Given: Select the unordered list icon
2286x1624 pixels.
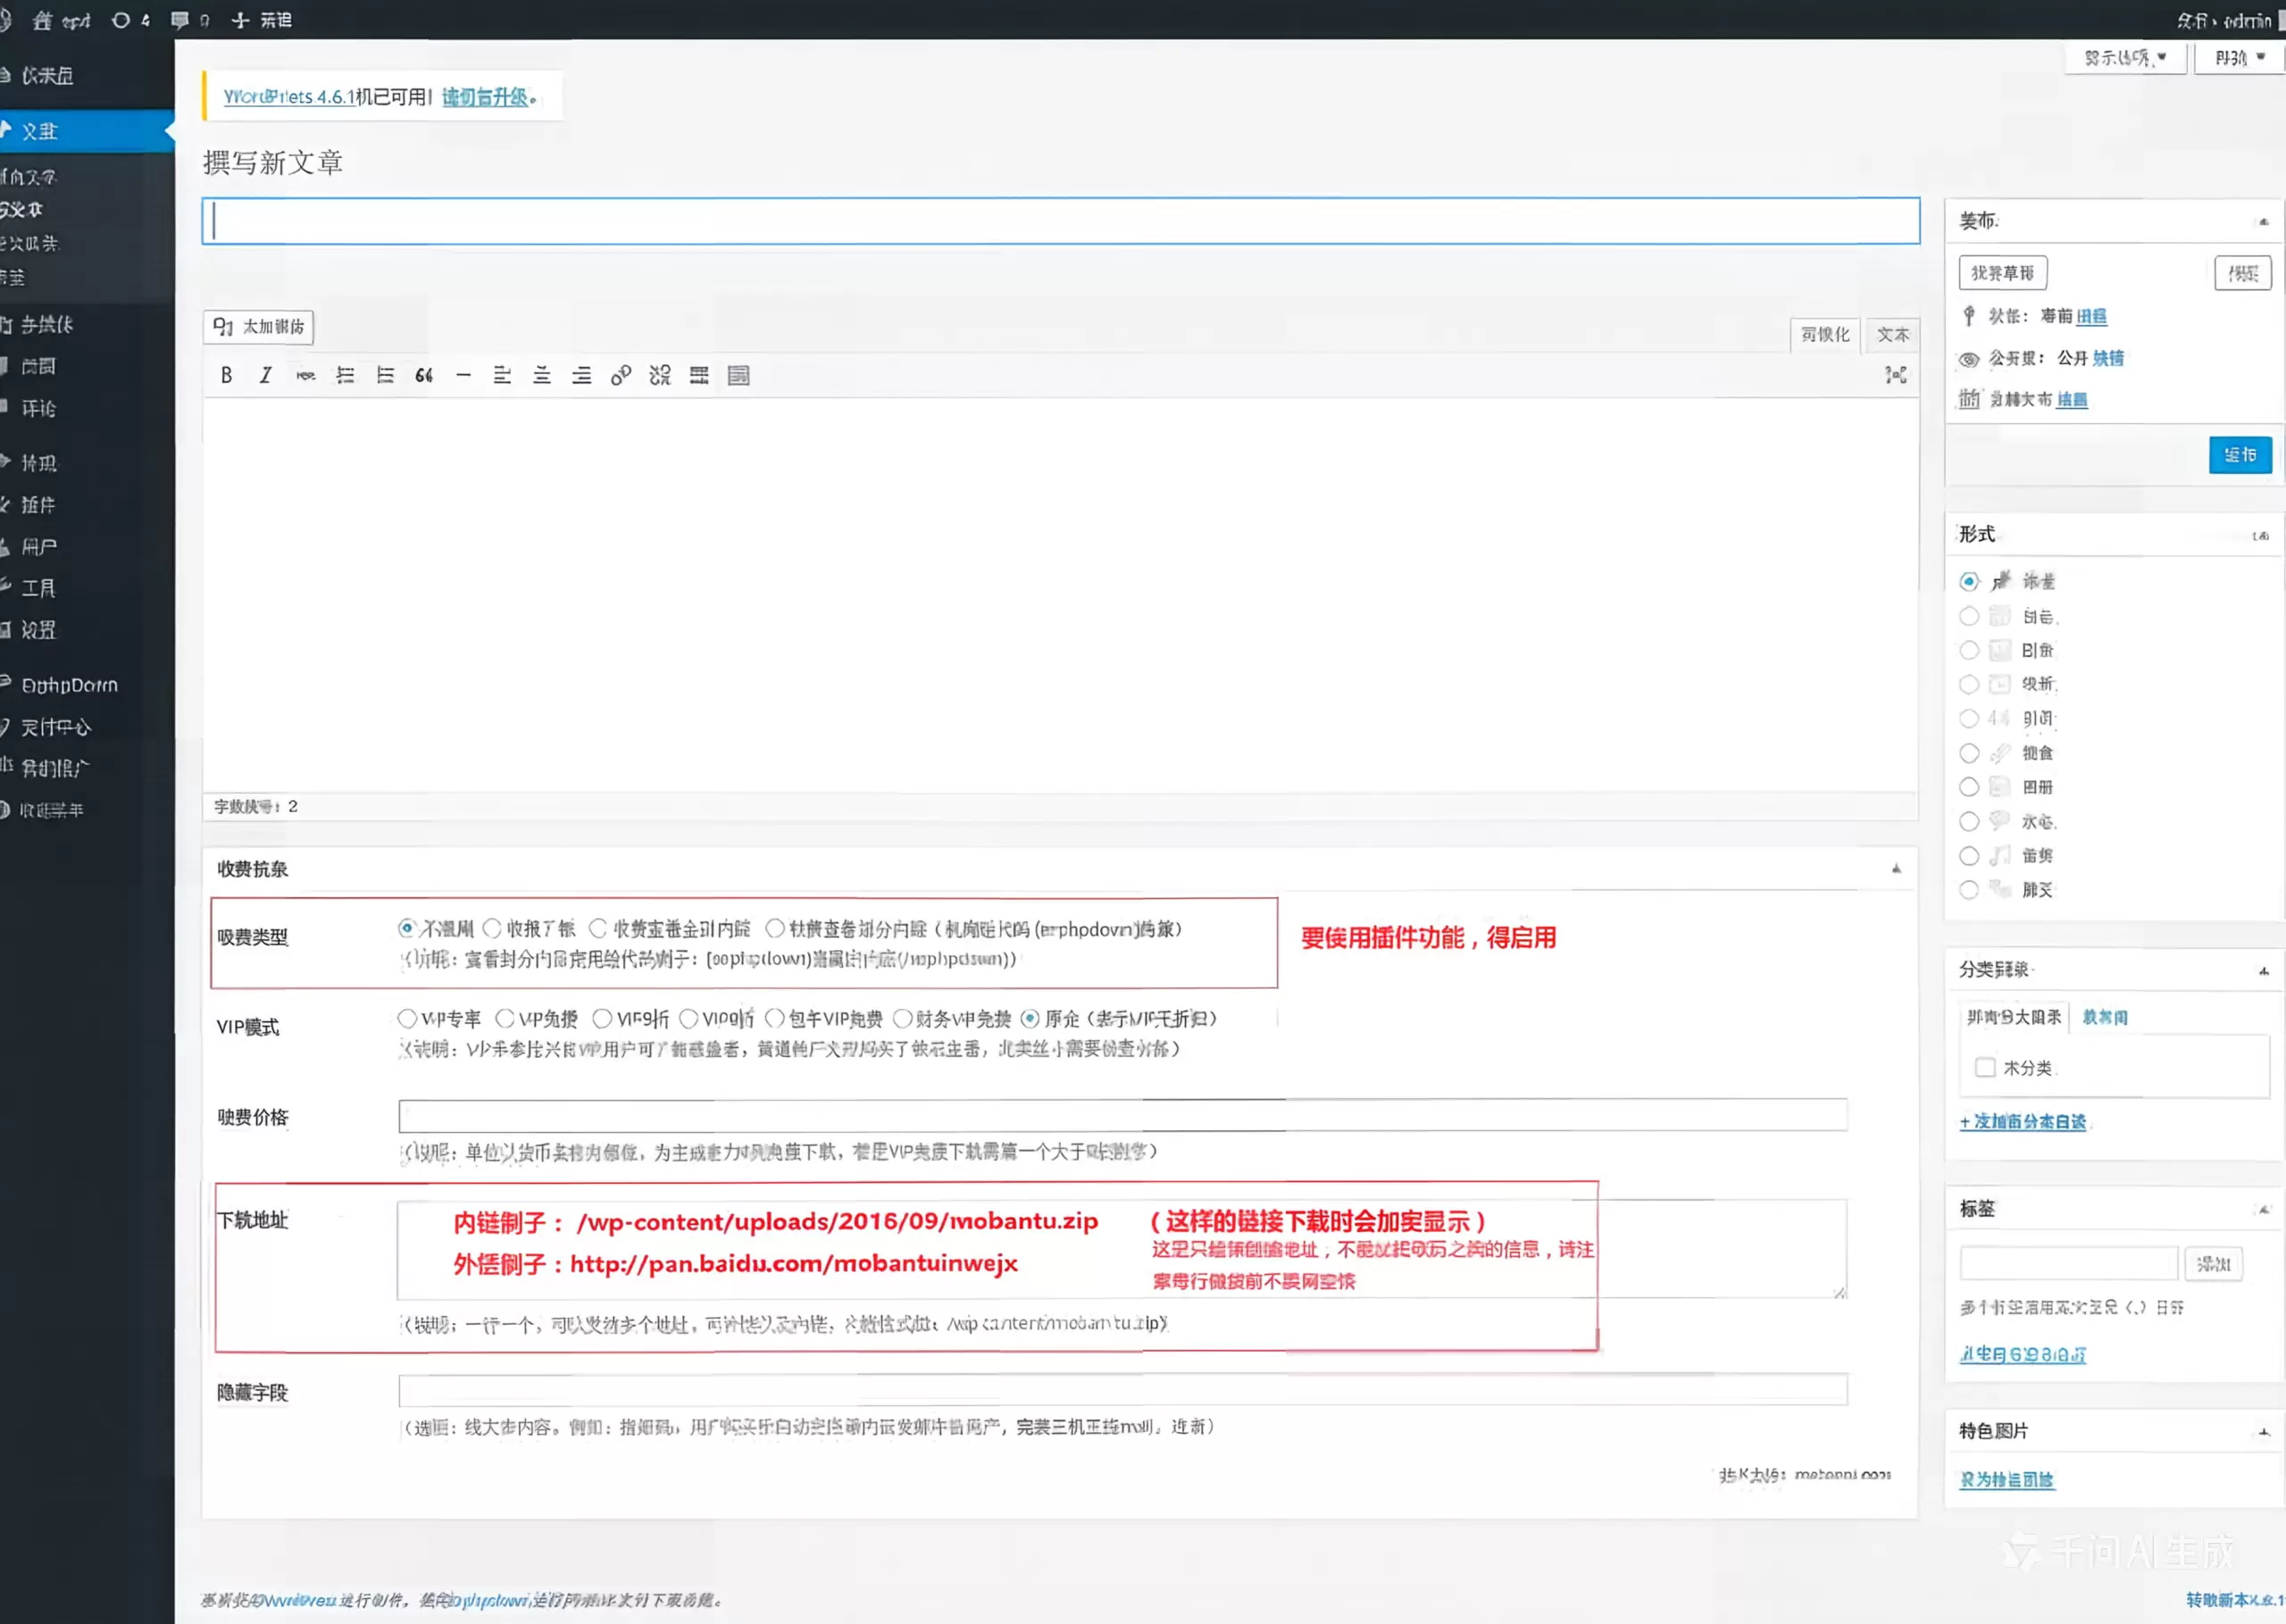Looking at the screenshot, I should pyautogui.click(x=345, y=375).
